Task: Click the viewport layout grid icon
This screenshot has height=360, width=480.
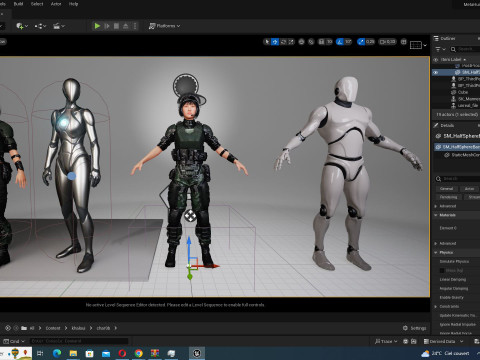Action: [x=404, y=42]
